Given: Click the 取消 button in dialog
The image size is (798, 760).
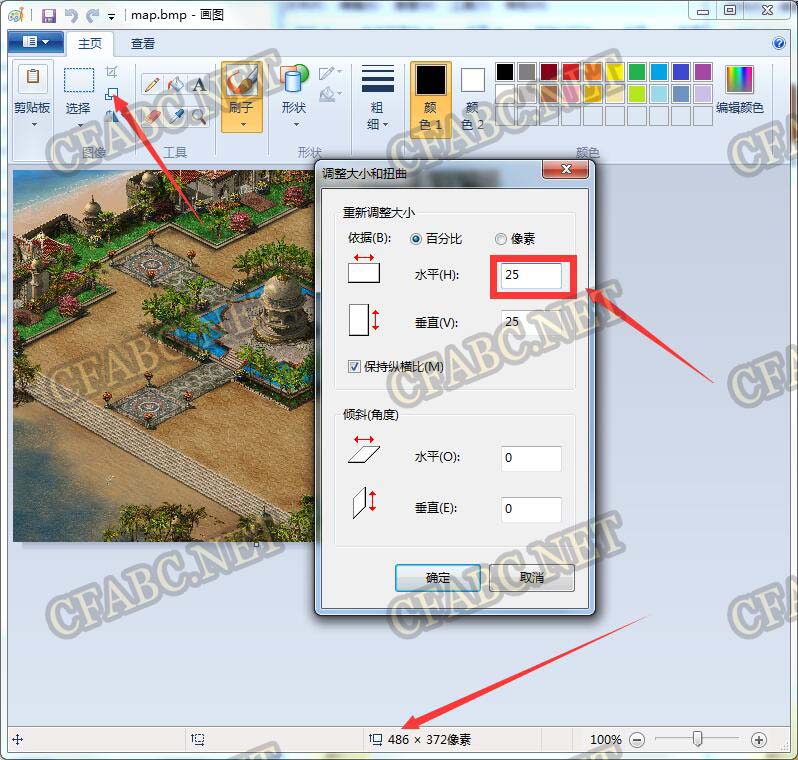Looking at the screenshot, I should coord(531,578).
